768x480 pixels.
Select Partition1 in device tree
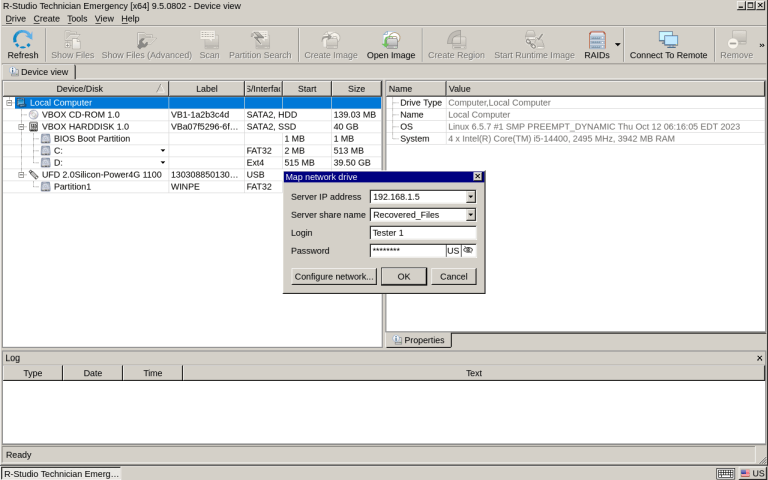point(72,186)
